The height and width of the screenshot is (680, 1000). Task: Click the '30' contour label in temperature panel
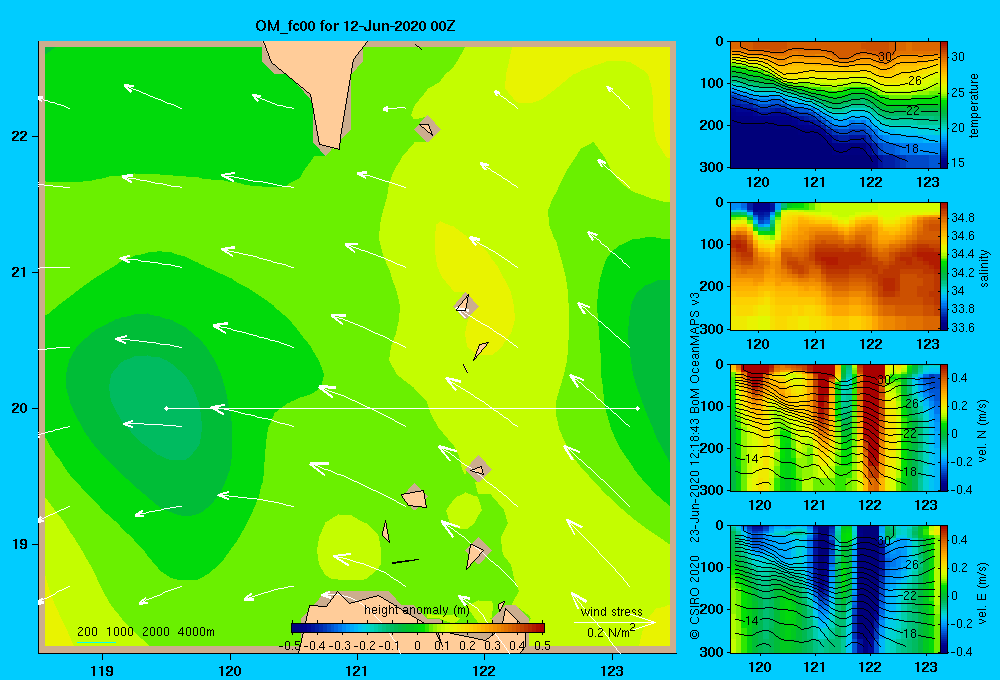[x=884, y=57]
